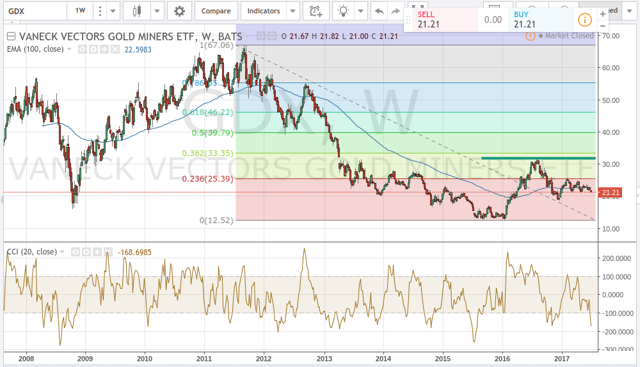Select the 1W interval button
This screenshot has width=640, height=367.
(x=80, y=11)
